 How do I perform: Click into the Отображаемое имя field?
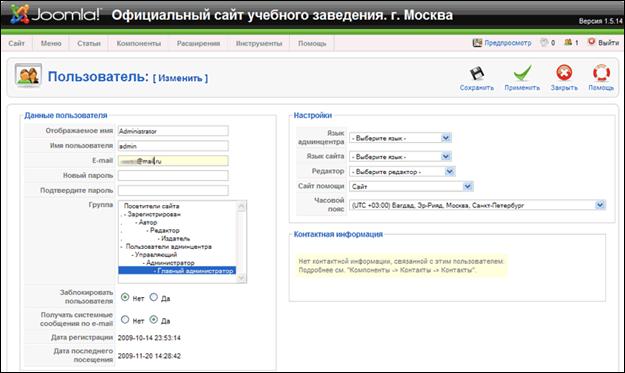[173, 131]
